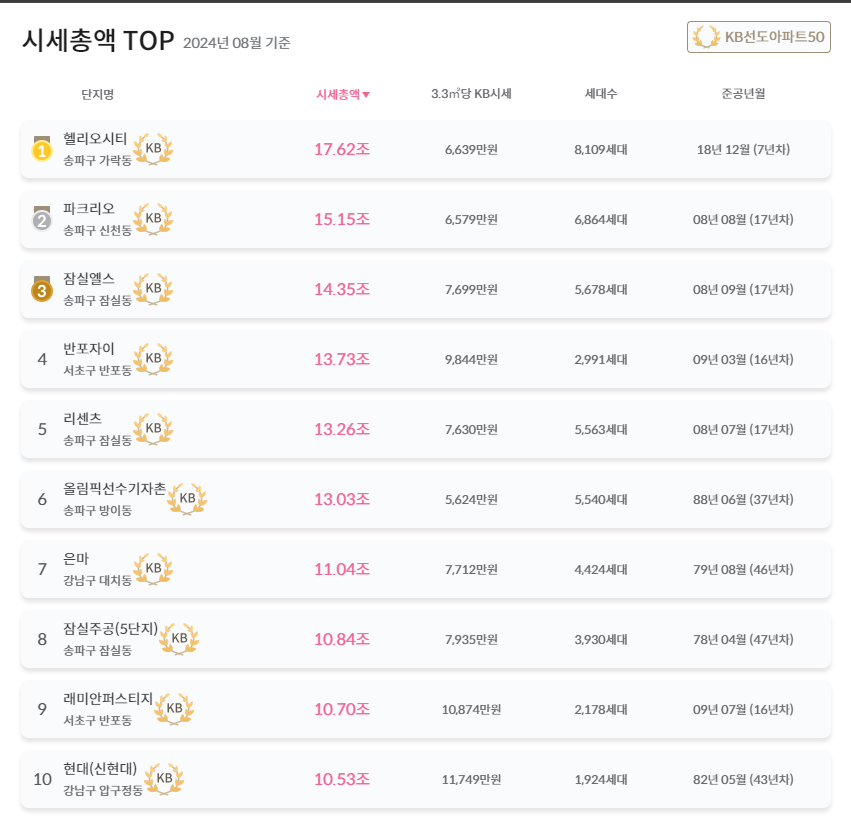The height and width of the screenshot is (821, 851).
Task: Open the KB선도아파트50 button
Action: point(759,37)
